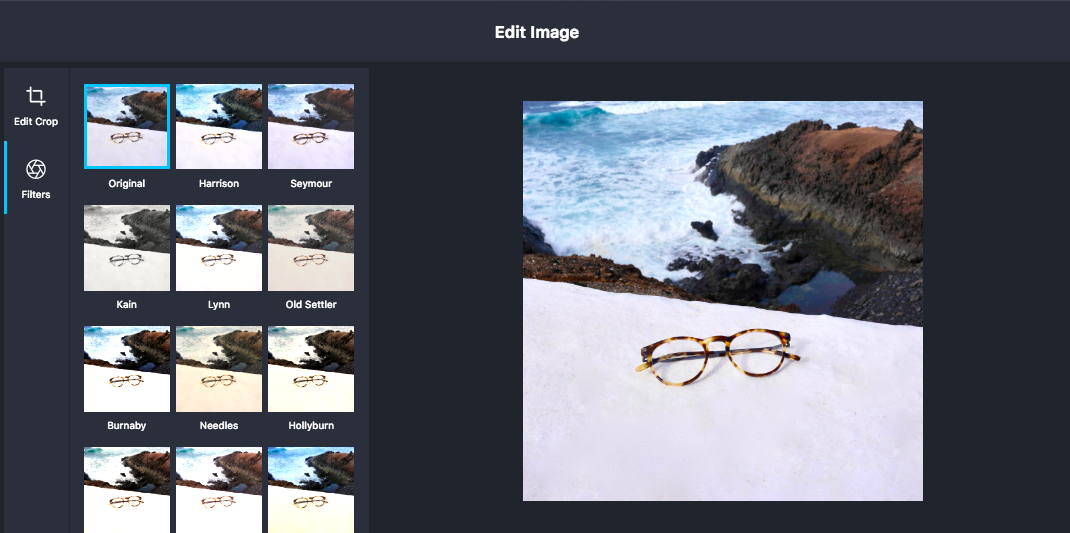Image resolution: width=1070 pixels, height=533 pixels.
Task: Click the Kain filter name
Action: [127, 304]
